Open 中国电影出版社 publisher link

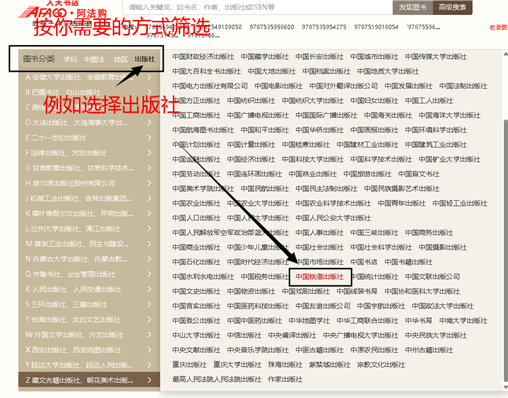[x=278, y=86]
